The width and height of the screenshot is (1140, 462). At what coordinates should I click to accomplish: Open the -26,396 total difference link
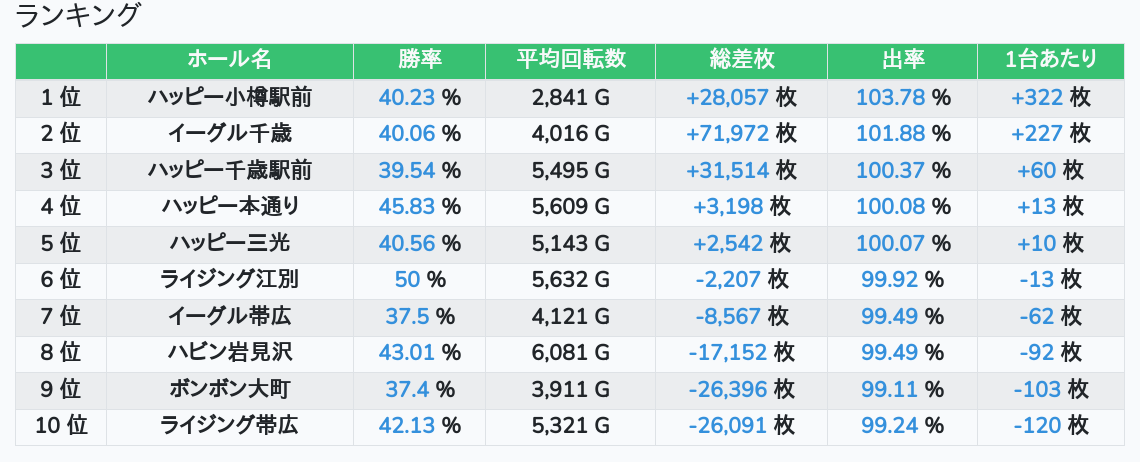tap(728, 389)
